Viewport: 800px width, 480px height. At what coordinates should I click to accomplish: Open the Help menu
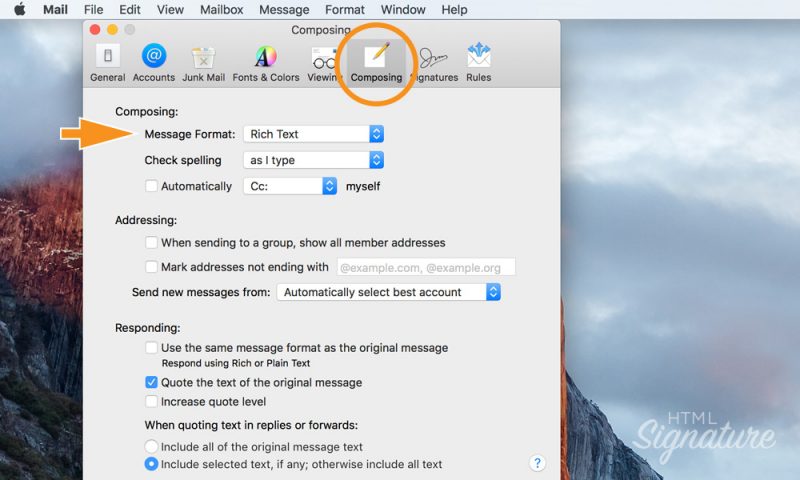[x=455, y=10]
